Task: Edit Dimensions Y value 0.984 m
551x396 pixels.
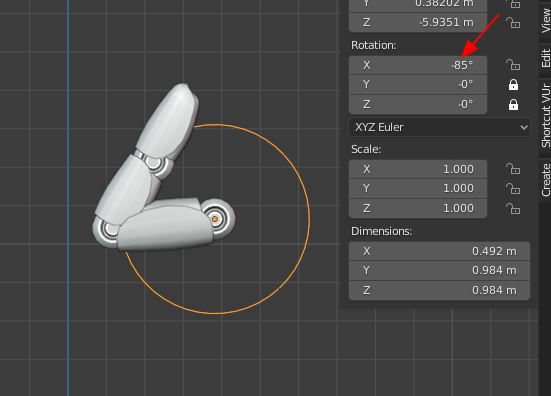Action: click(x=439, y=271)
